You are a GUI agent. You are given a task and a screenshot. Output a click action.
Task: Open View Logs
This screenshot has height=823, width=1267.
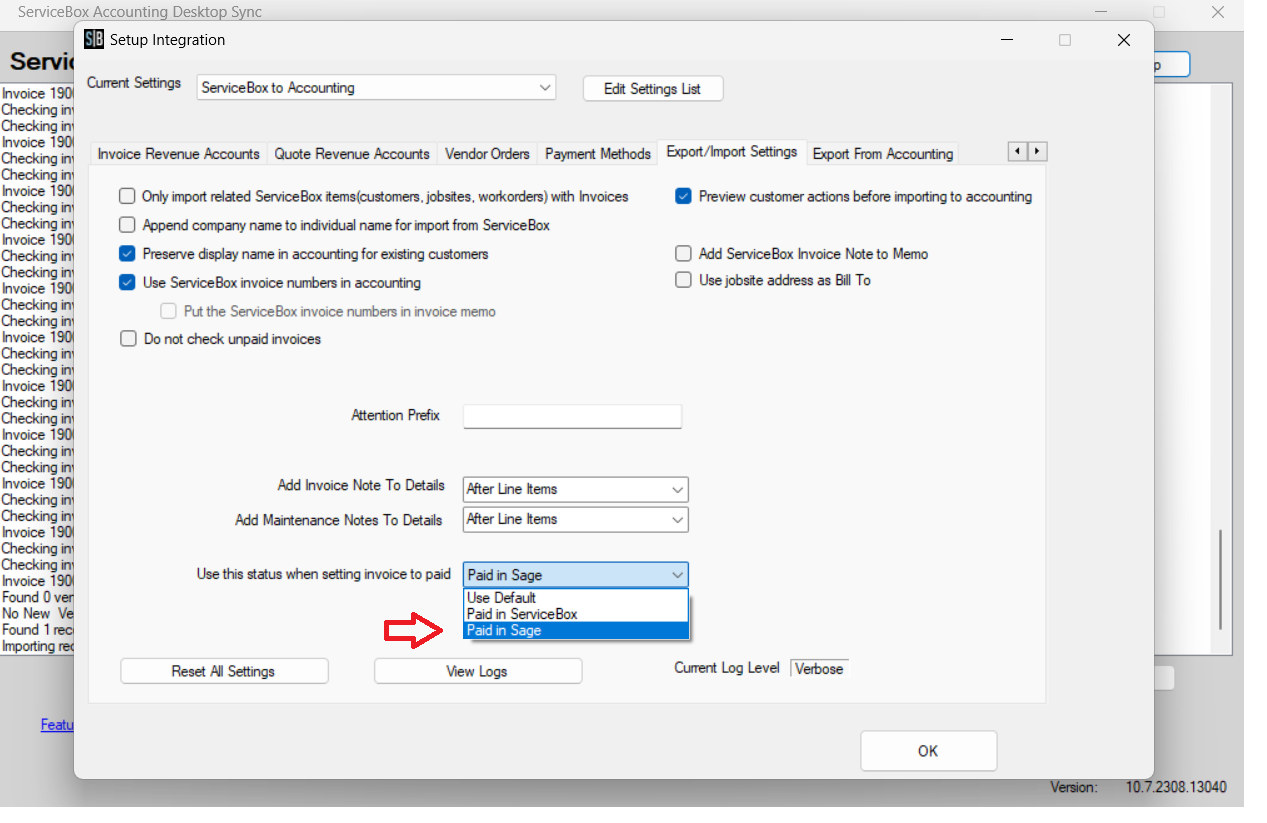477,671
